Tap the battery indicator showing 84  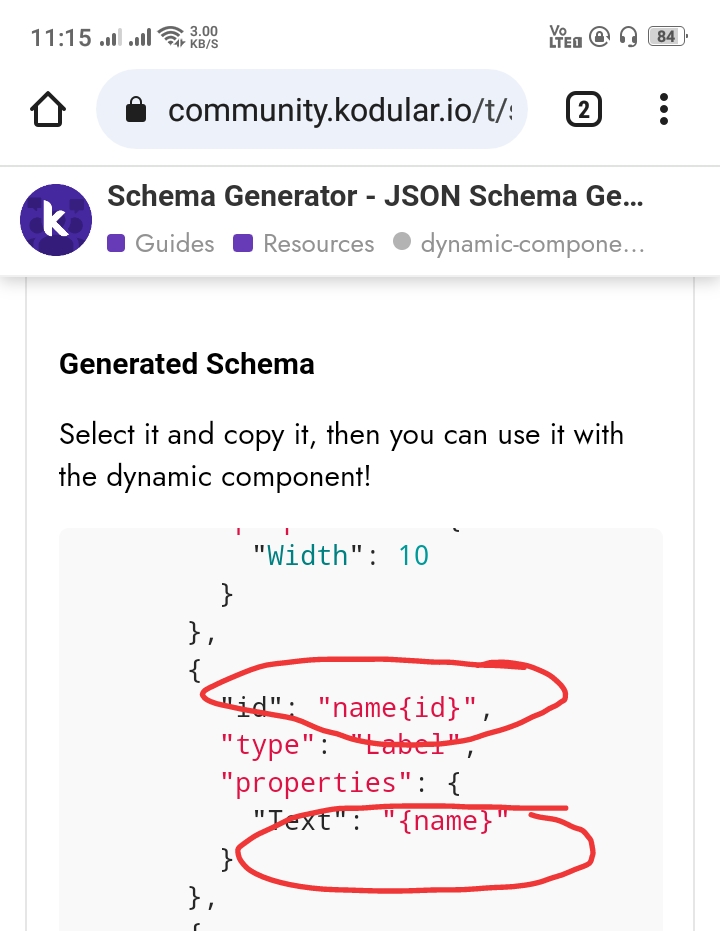click(x=667, y=37)
